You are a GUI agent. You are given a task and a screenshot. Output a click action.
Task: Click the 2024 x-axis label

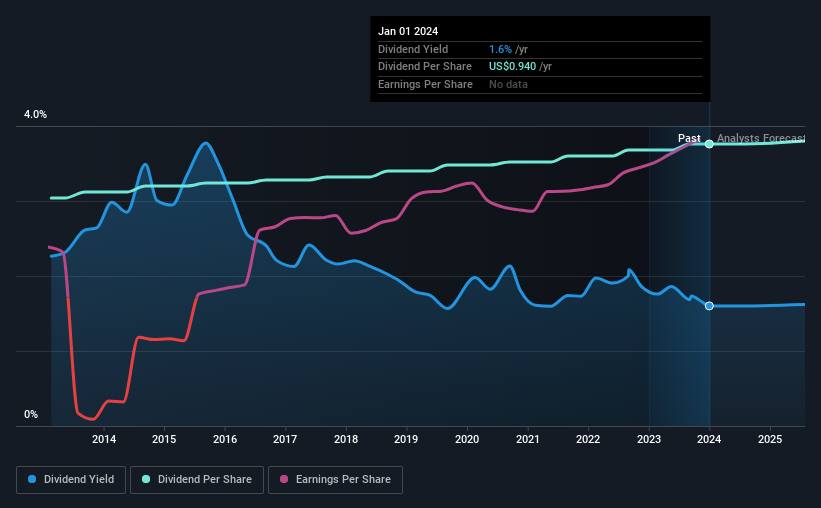tap(709, 439)
